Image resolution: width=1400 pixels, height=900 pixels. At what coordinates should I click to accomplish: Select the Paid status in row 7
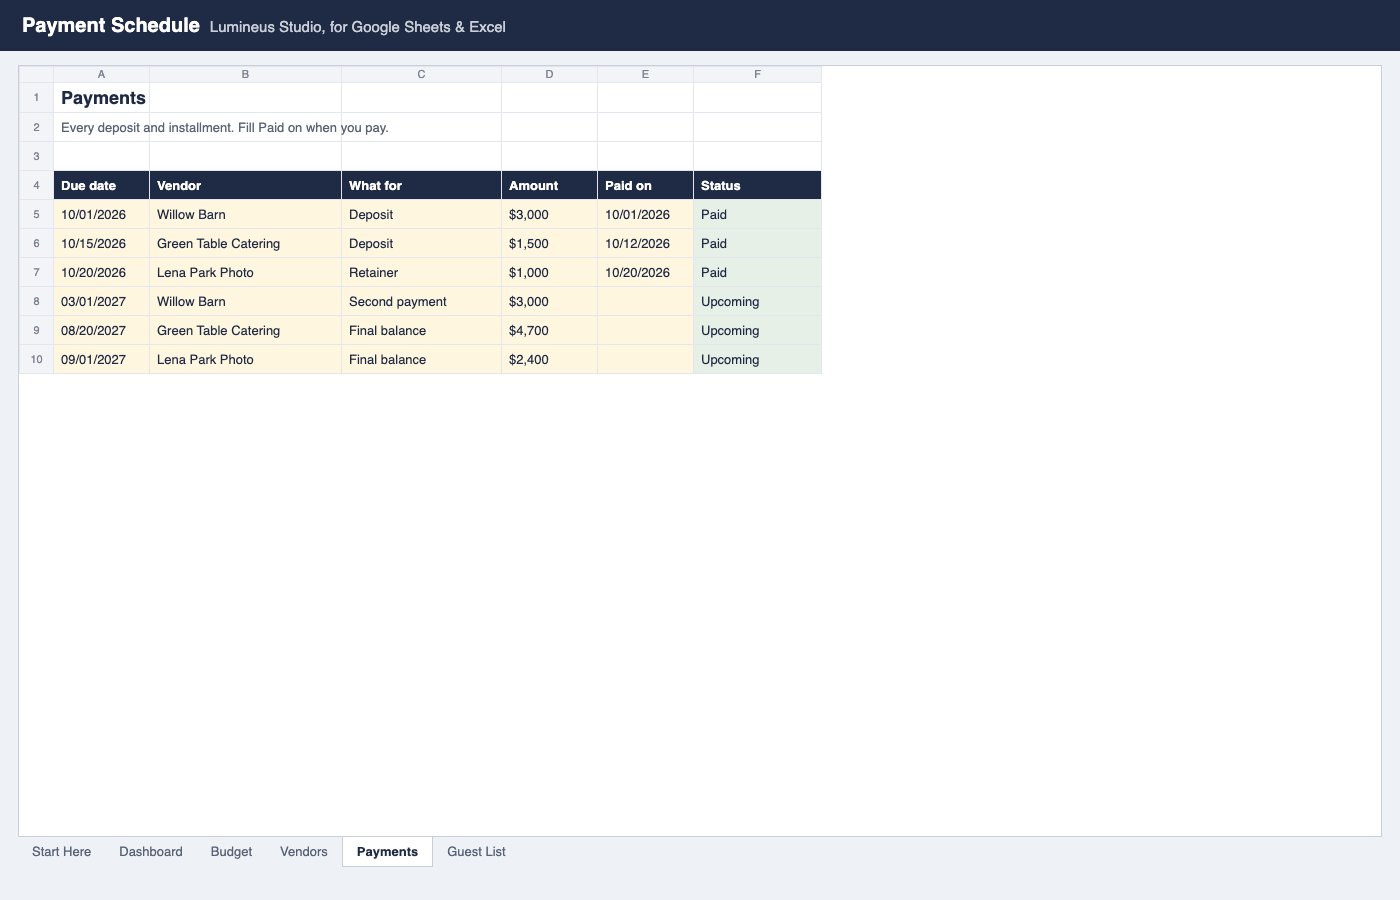(x=757, y=273)
